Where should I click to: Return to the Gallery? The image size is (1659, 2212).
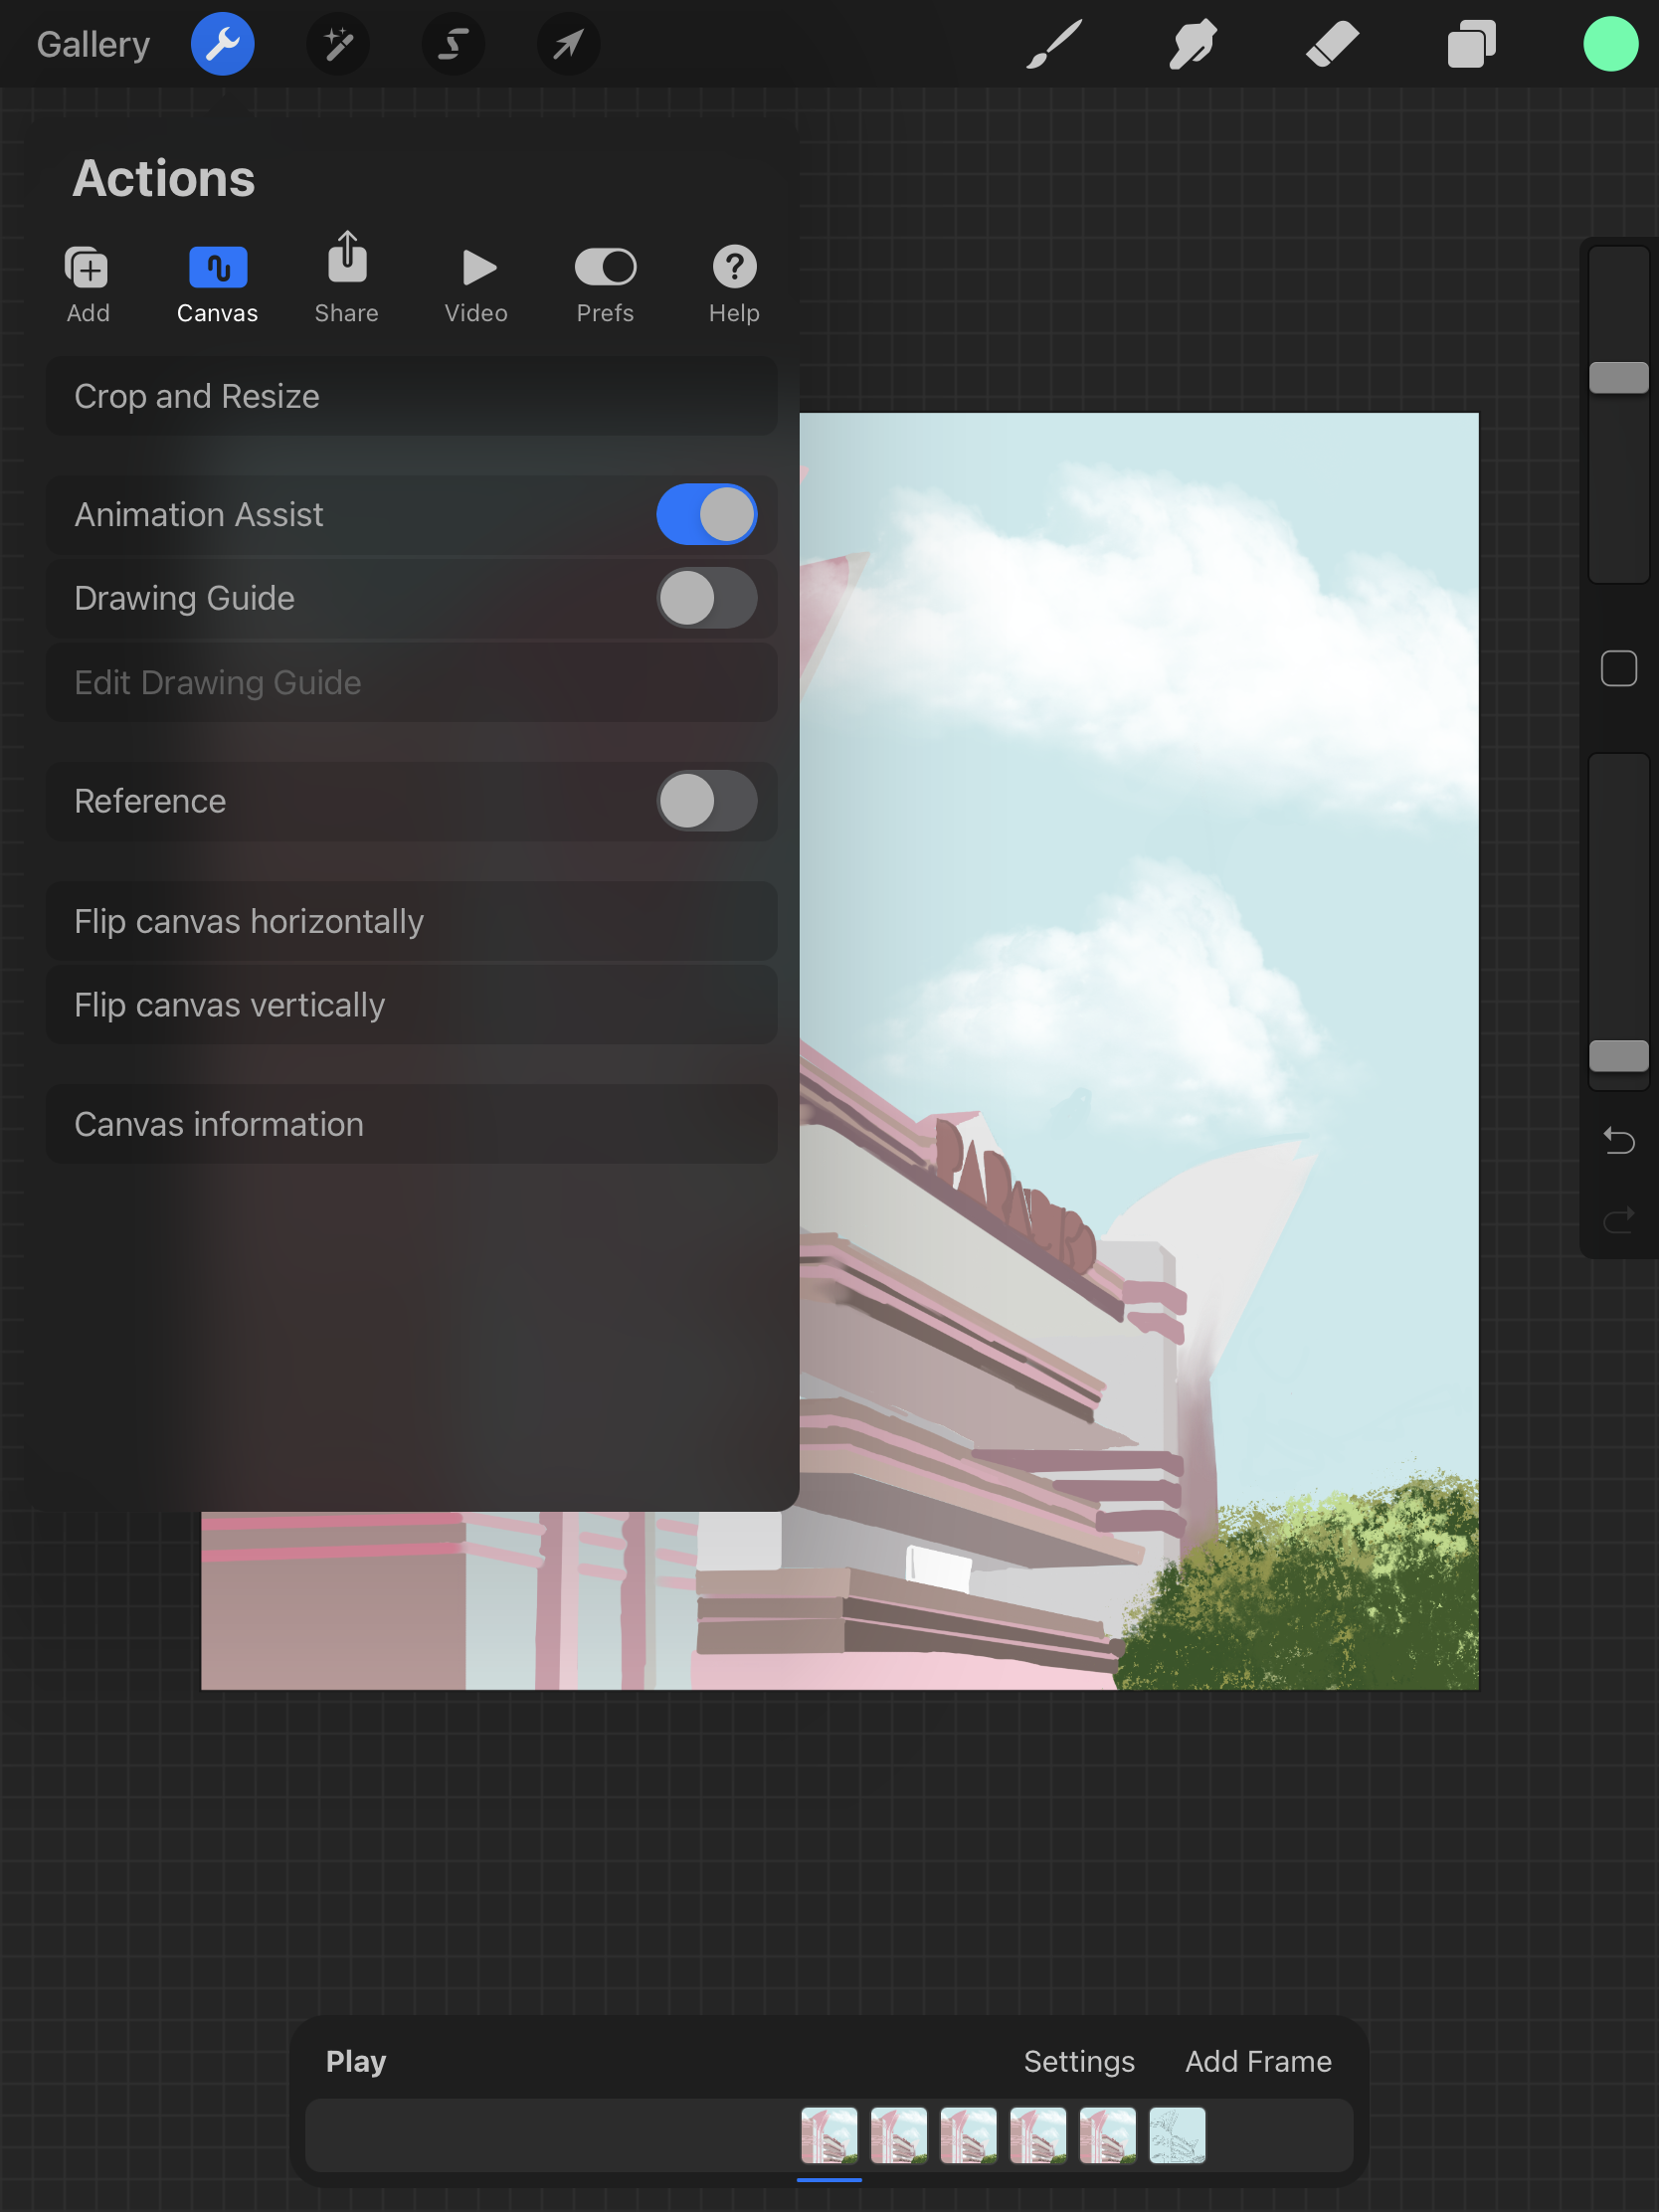pyautogui.click(x=93, y=44)
